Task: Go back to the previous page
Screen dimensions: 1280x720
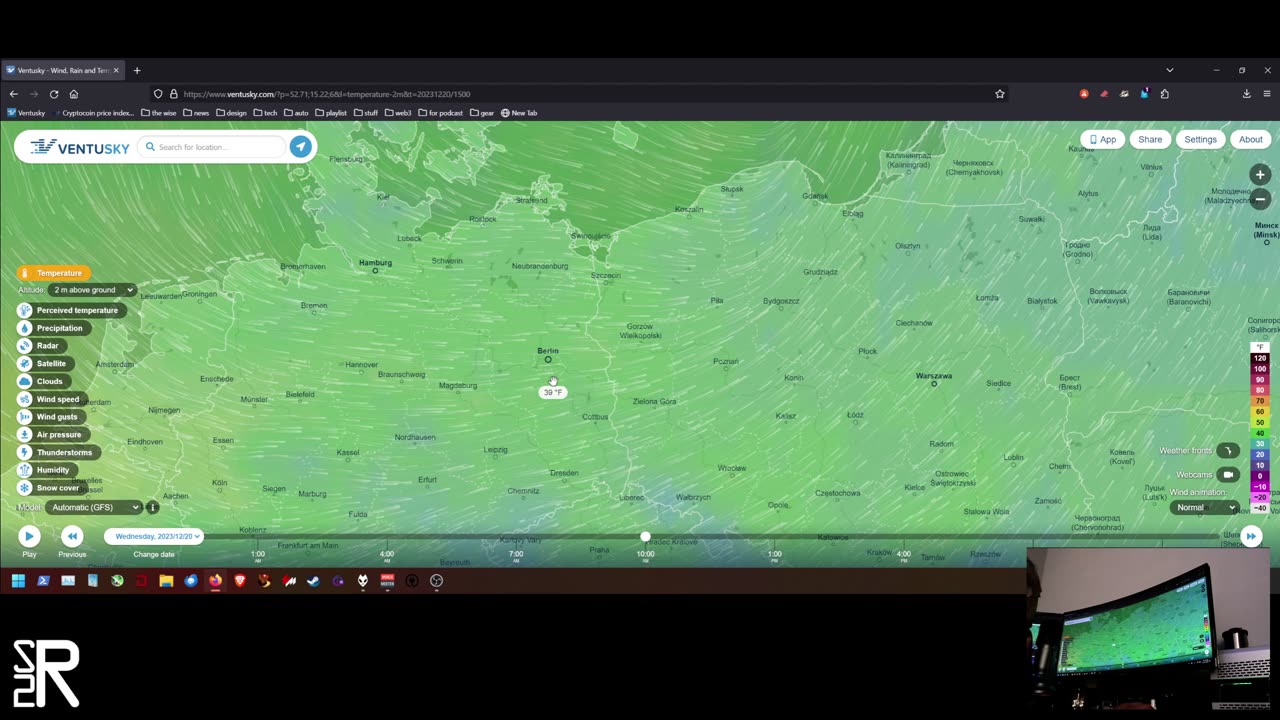Action: [x=14, y=94]
